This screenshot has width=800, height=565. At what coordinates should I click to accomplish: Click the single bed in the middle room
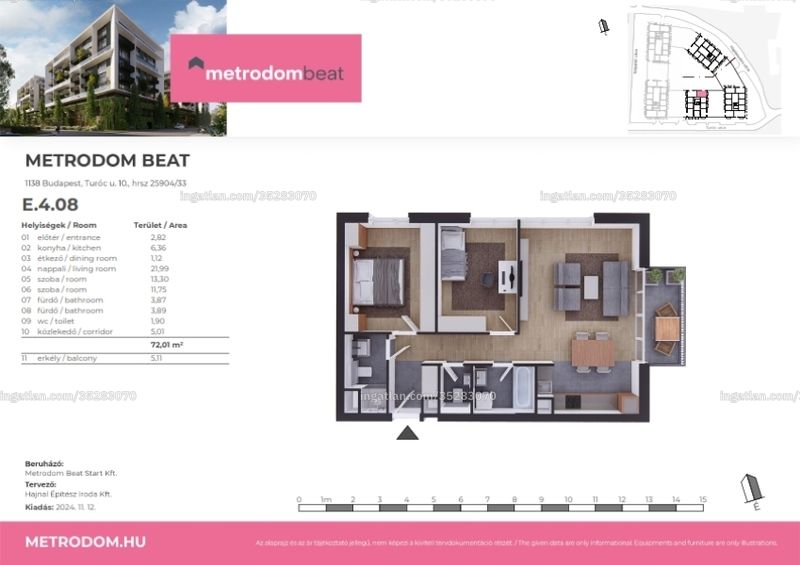[x=453, y=254]
